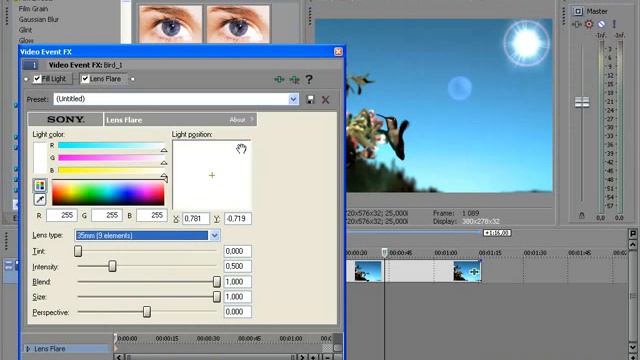
Task: Select Film Grain in the effects list
Action: click(x=33, y=9)
